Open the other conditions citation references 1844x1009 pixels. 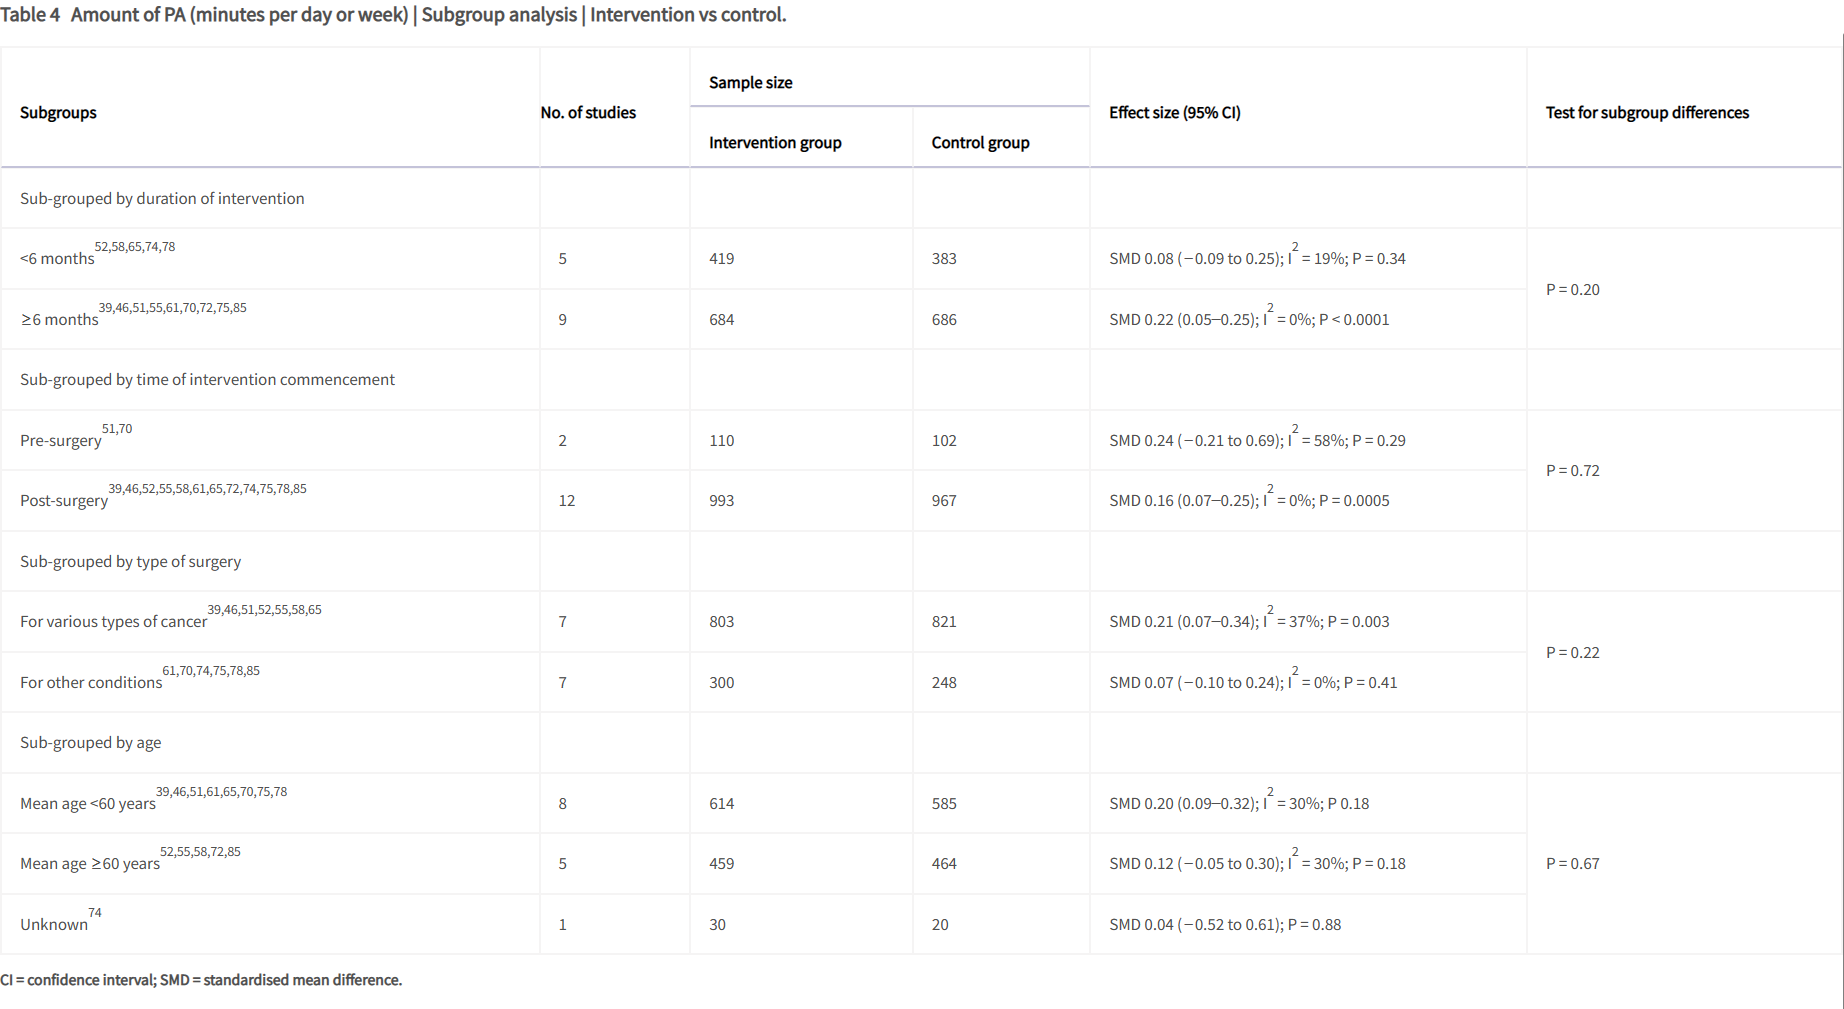211,671
